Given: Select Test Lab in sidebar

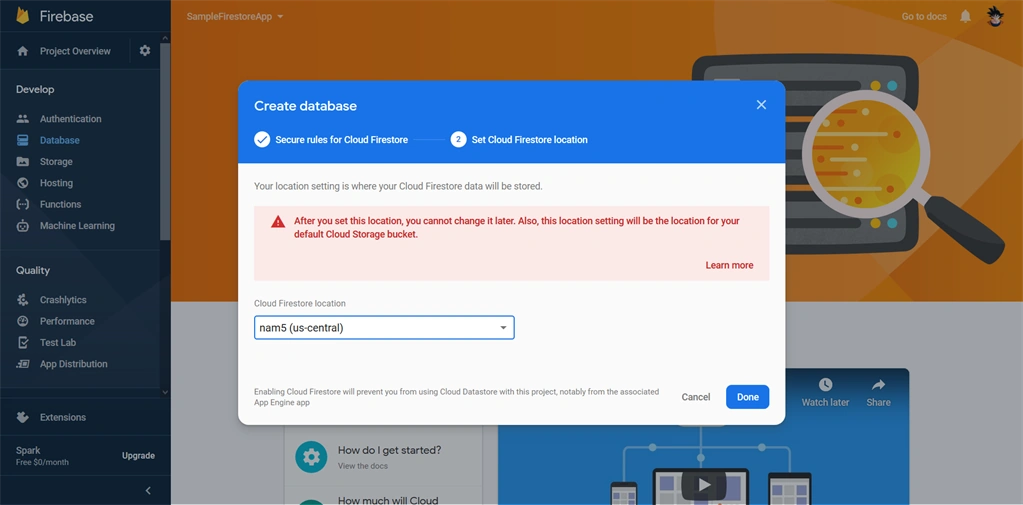Looking at the screenshot, I should [58, 343].
